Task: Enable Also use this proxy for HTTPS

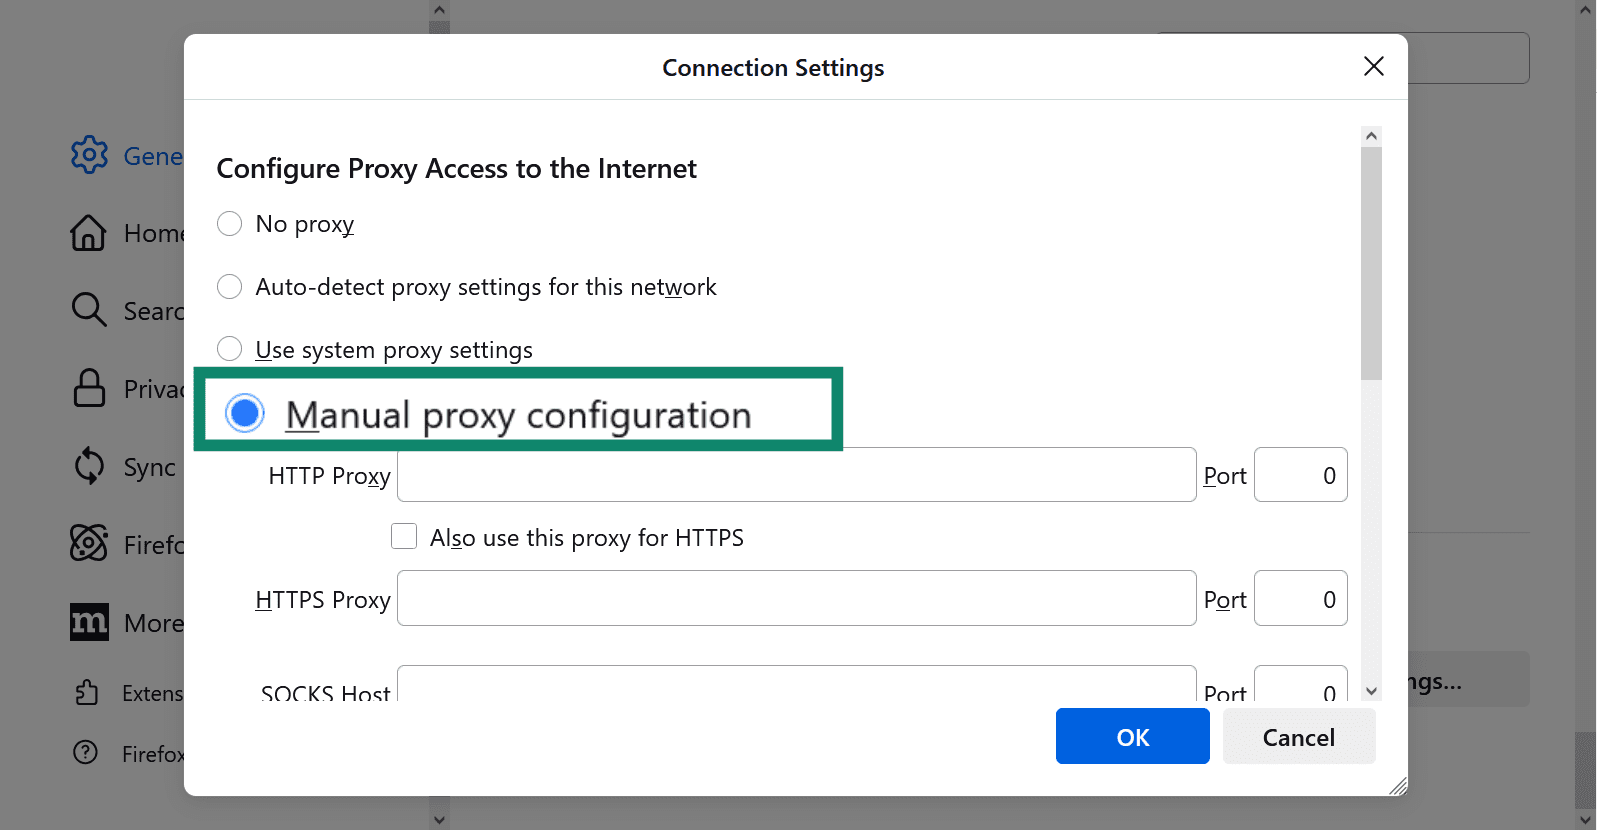Action: pyautogui.click(x=404, y=537)
